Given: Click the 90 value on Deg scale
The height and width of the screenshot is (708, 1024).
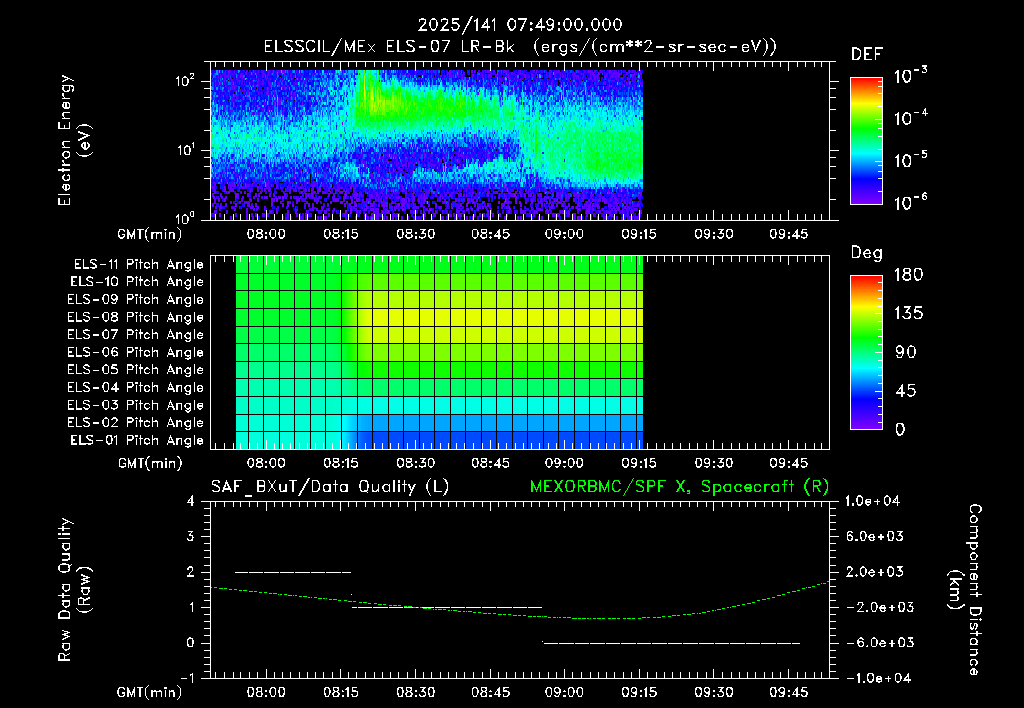Looking at the screenshot, I should coord(906,353).
